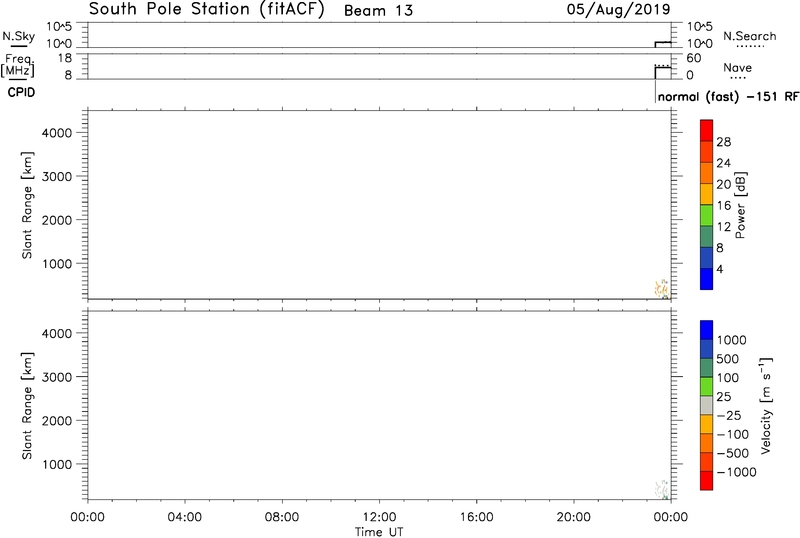The image size is (800, 538).
Task: Click the Power [dB] colorbar label
Action: tap(741, 205)
